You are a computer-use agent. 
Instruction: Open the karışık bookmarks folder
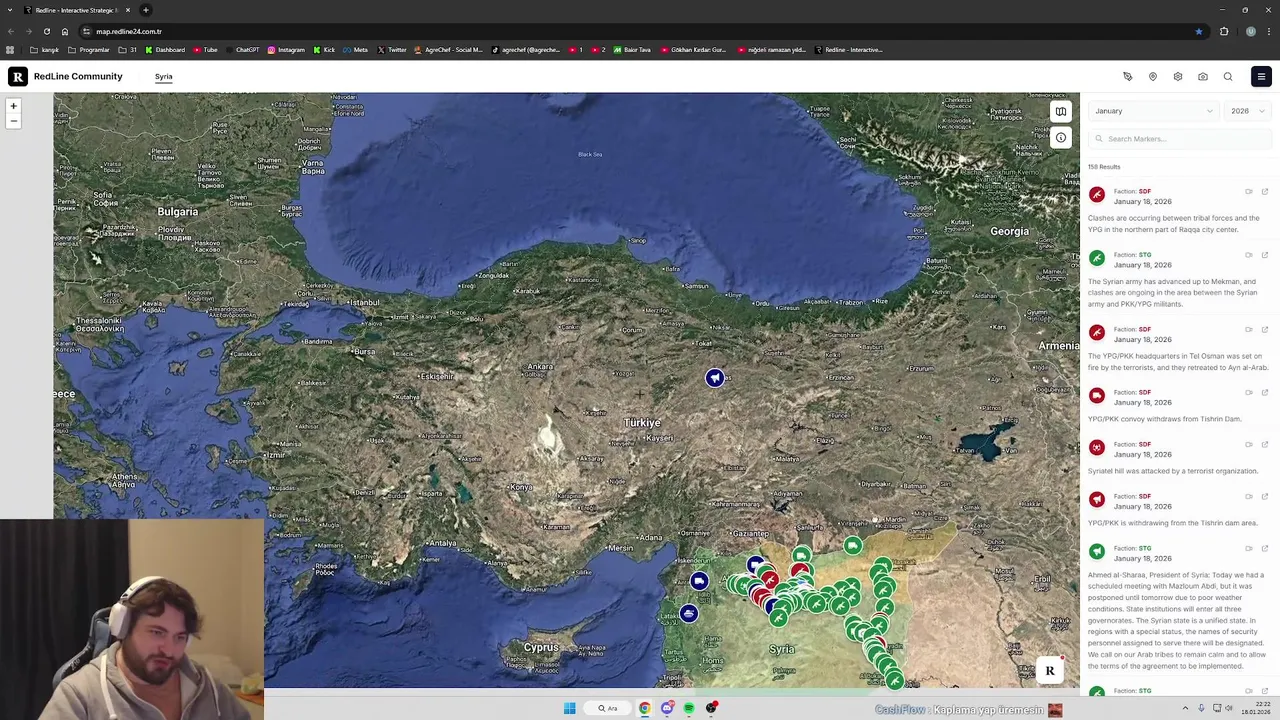44,50
